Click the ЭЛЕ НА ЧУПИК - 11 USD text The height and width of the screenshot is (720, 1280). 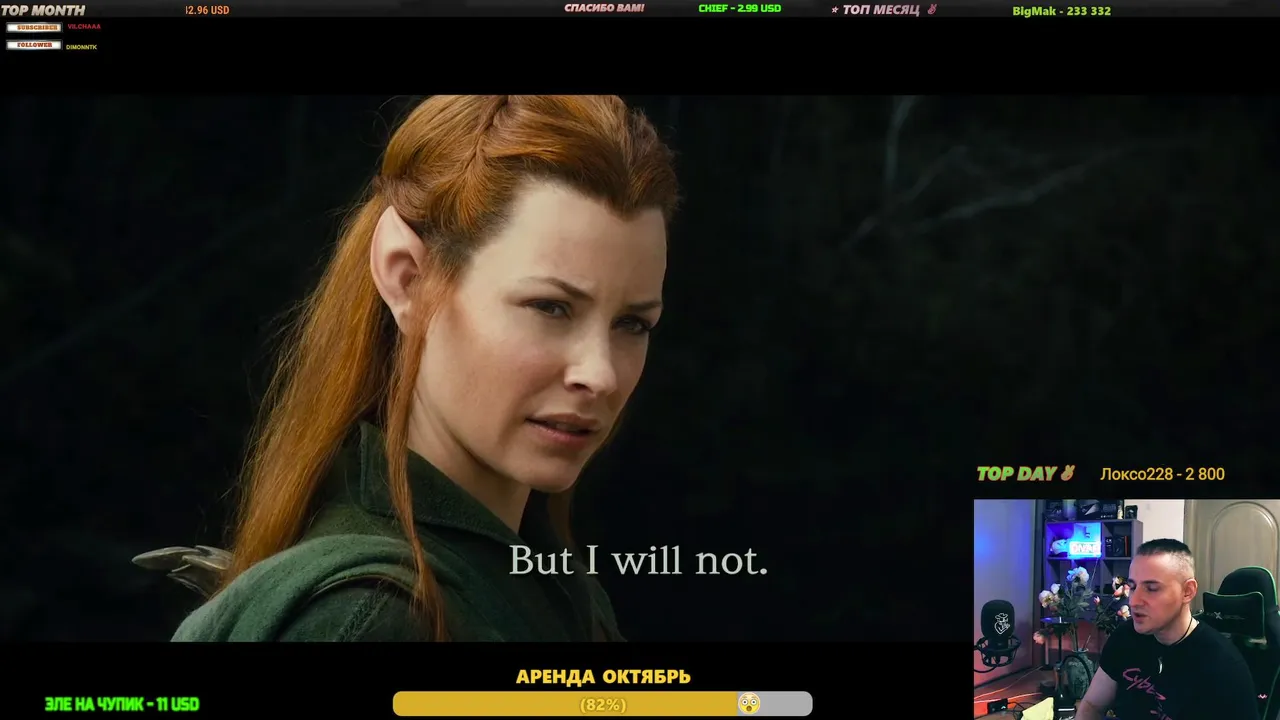(x=122, y=704)
